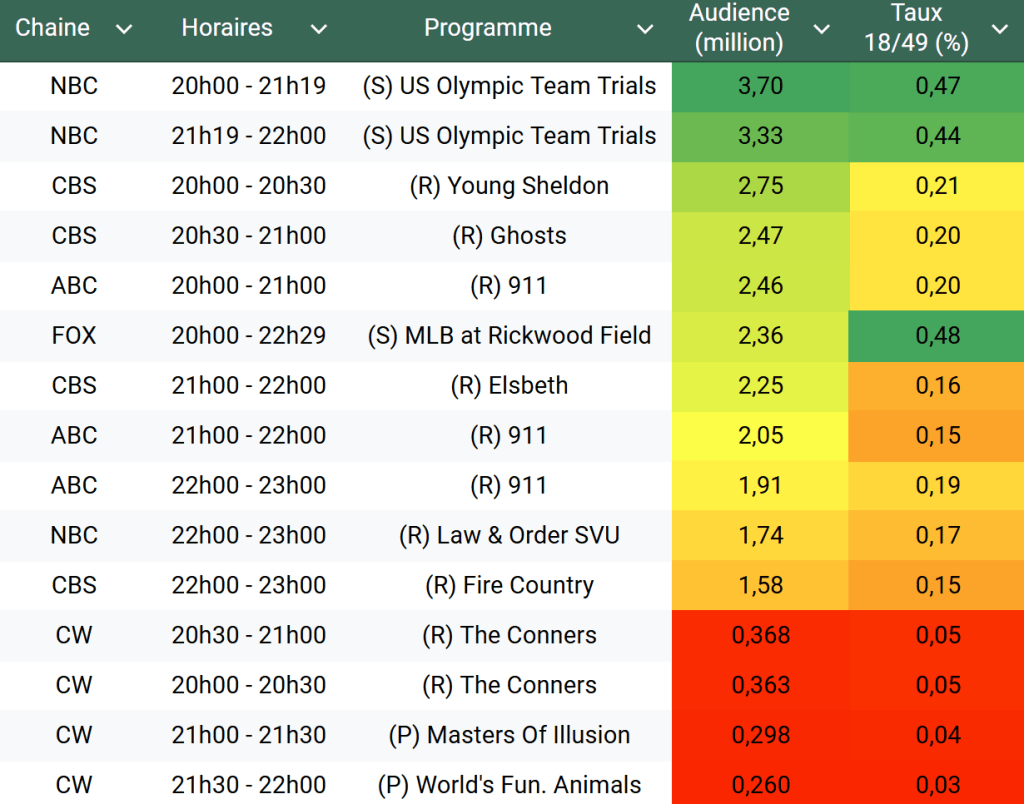Click the 0,48 rate cell for FOX
Screen dimensions: 1024x804
pos(937,336)
